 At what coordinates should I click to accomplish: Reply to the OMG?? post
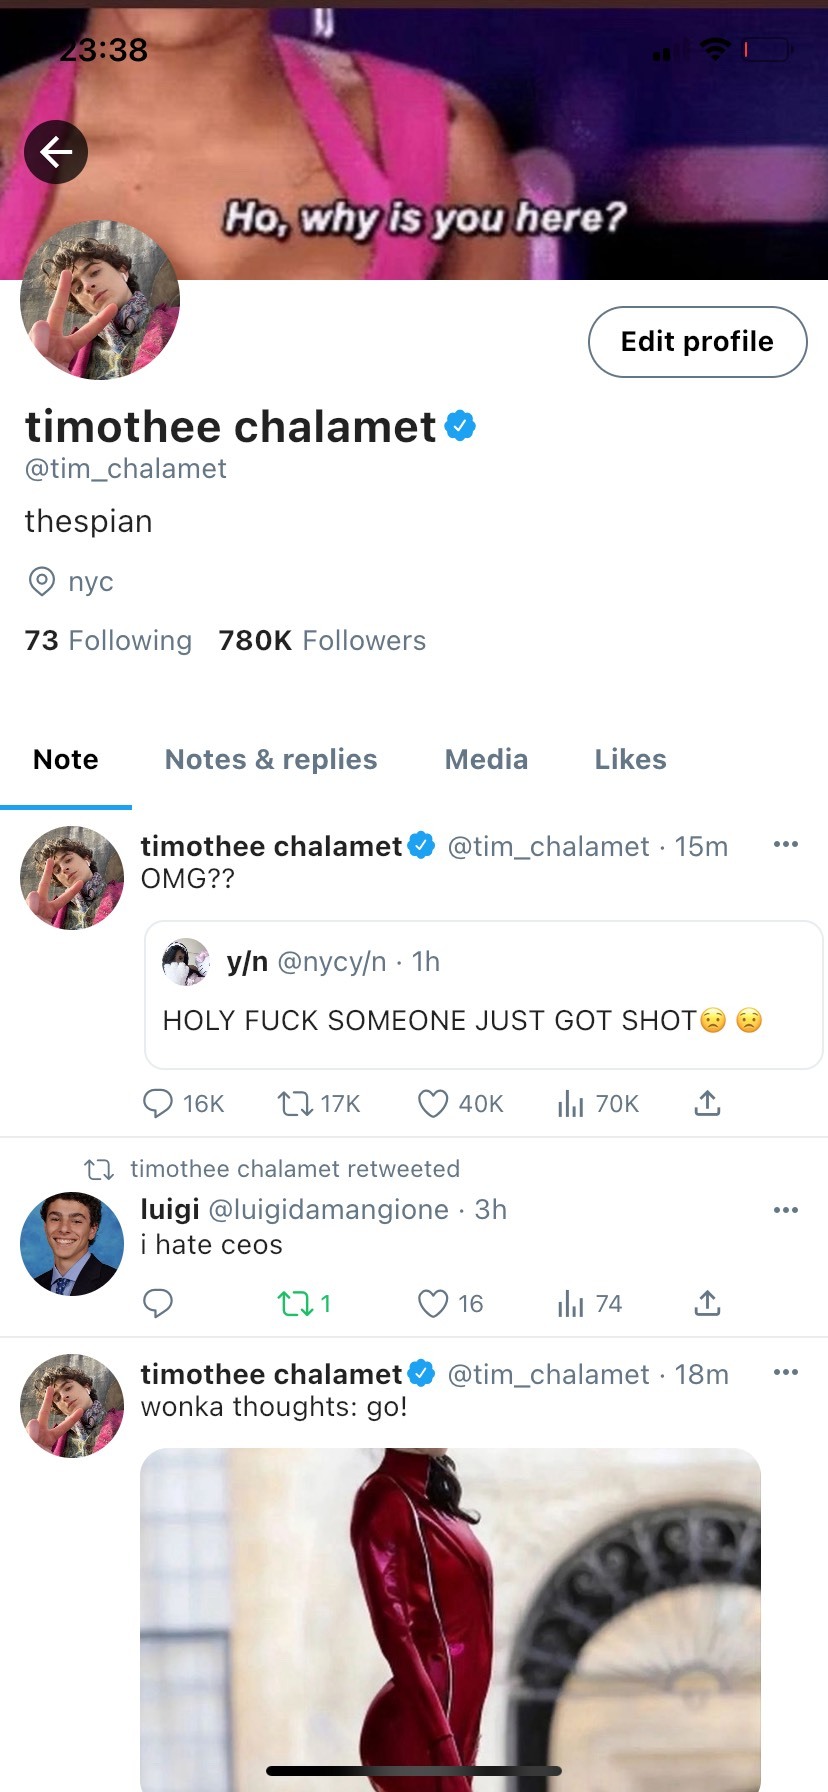(158, 1103)
